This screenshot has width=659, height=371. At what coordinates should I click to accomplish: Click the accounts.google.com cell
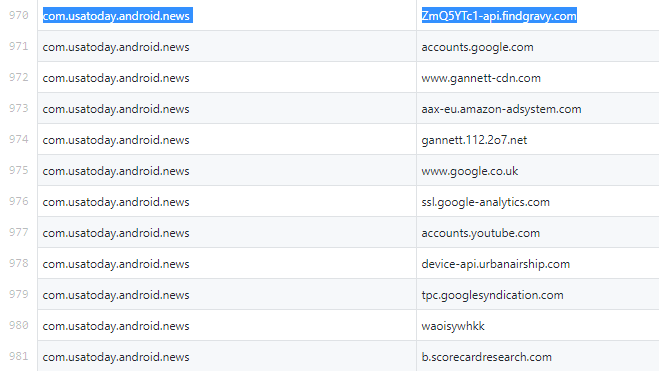(x=538, y=47)
